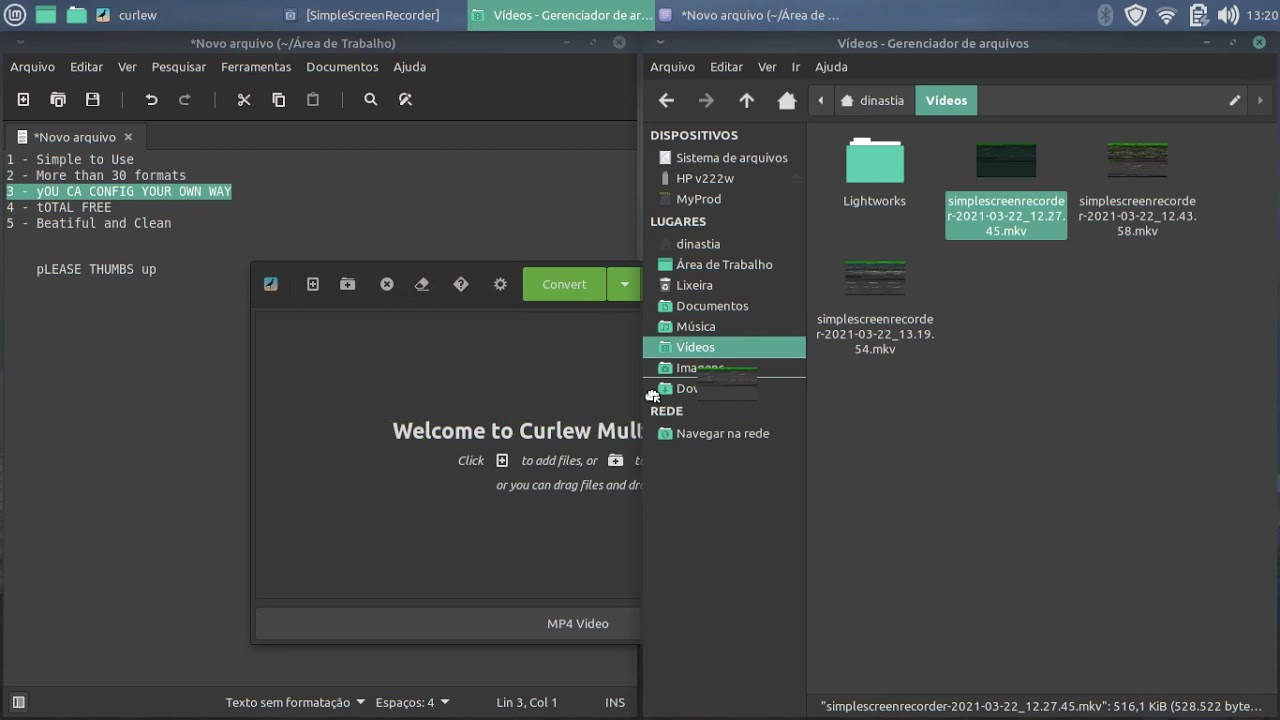1280x720 pixels.
Task: Click the pencil edit-path icon
Action: tap(1235, 100)
